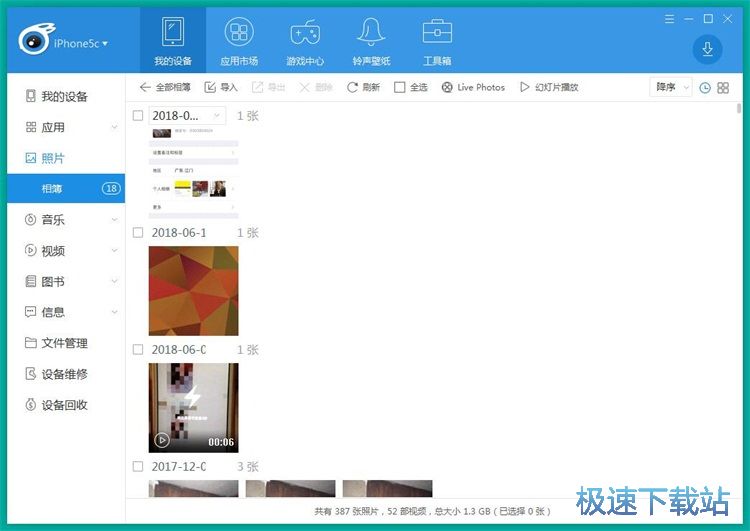Viewport: 750px width, 531px height.
Task: Open the 游戏中心 game center icon
Action: [305, 33]
